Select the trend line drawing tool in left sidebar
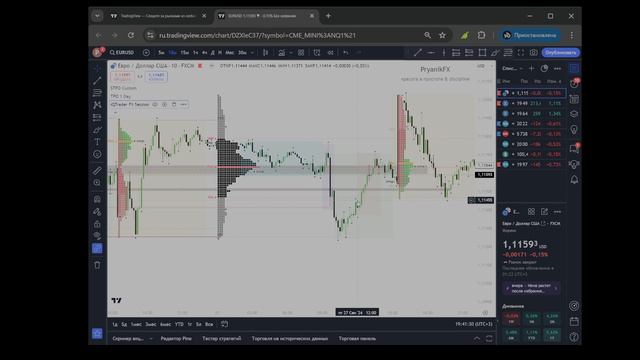 (x=97, y=80)
